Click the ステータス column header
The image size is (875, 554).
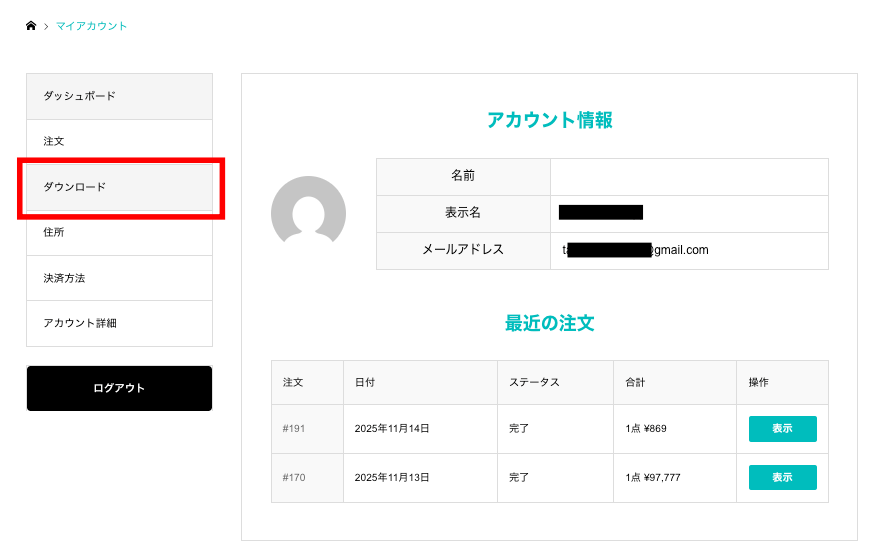click(534, 383)
